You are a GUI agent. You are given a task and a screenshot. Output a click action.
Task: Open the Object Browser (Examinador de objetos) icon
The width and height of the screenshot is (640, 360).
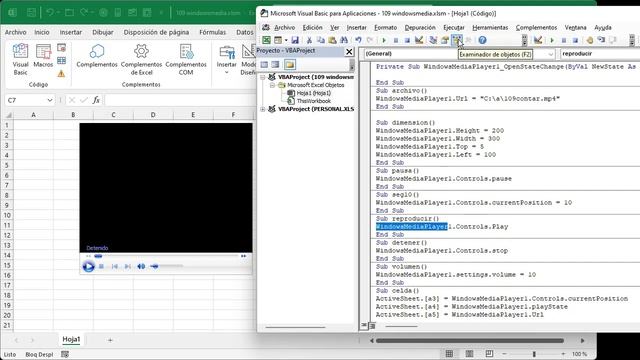click(457, 40)
